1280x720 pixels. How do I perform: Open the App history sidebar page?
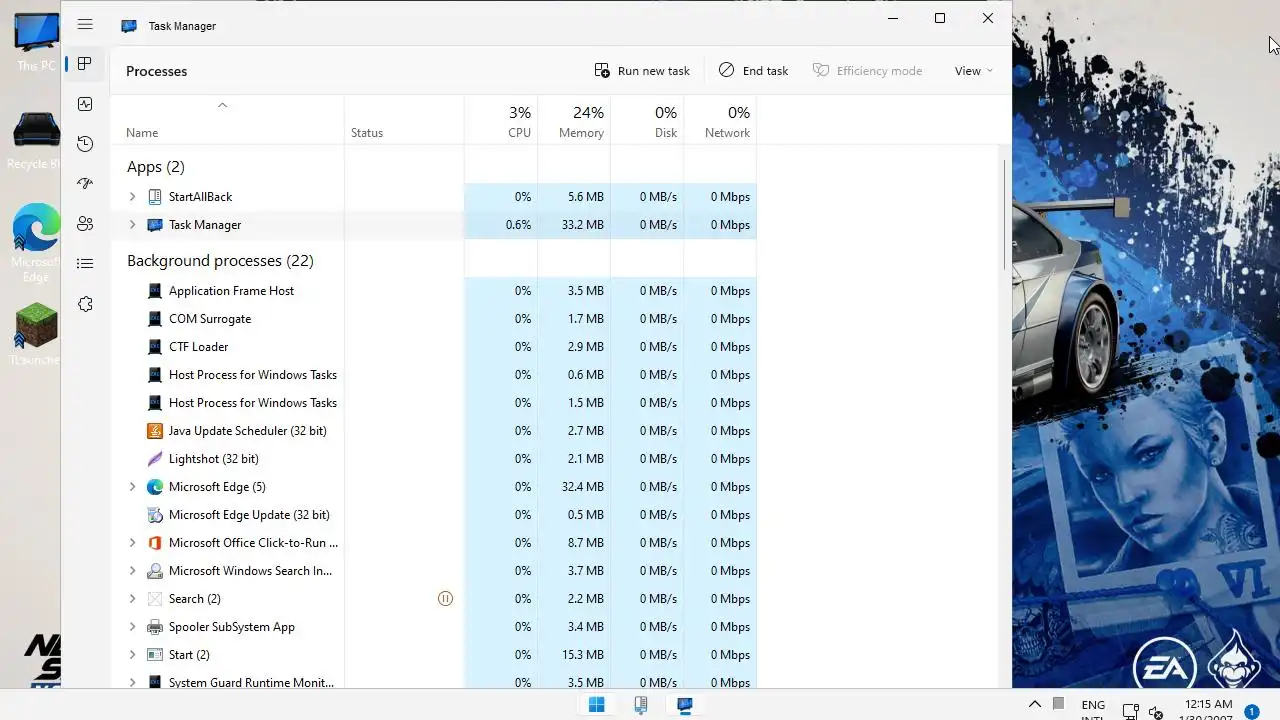85,144
